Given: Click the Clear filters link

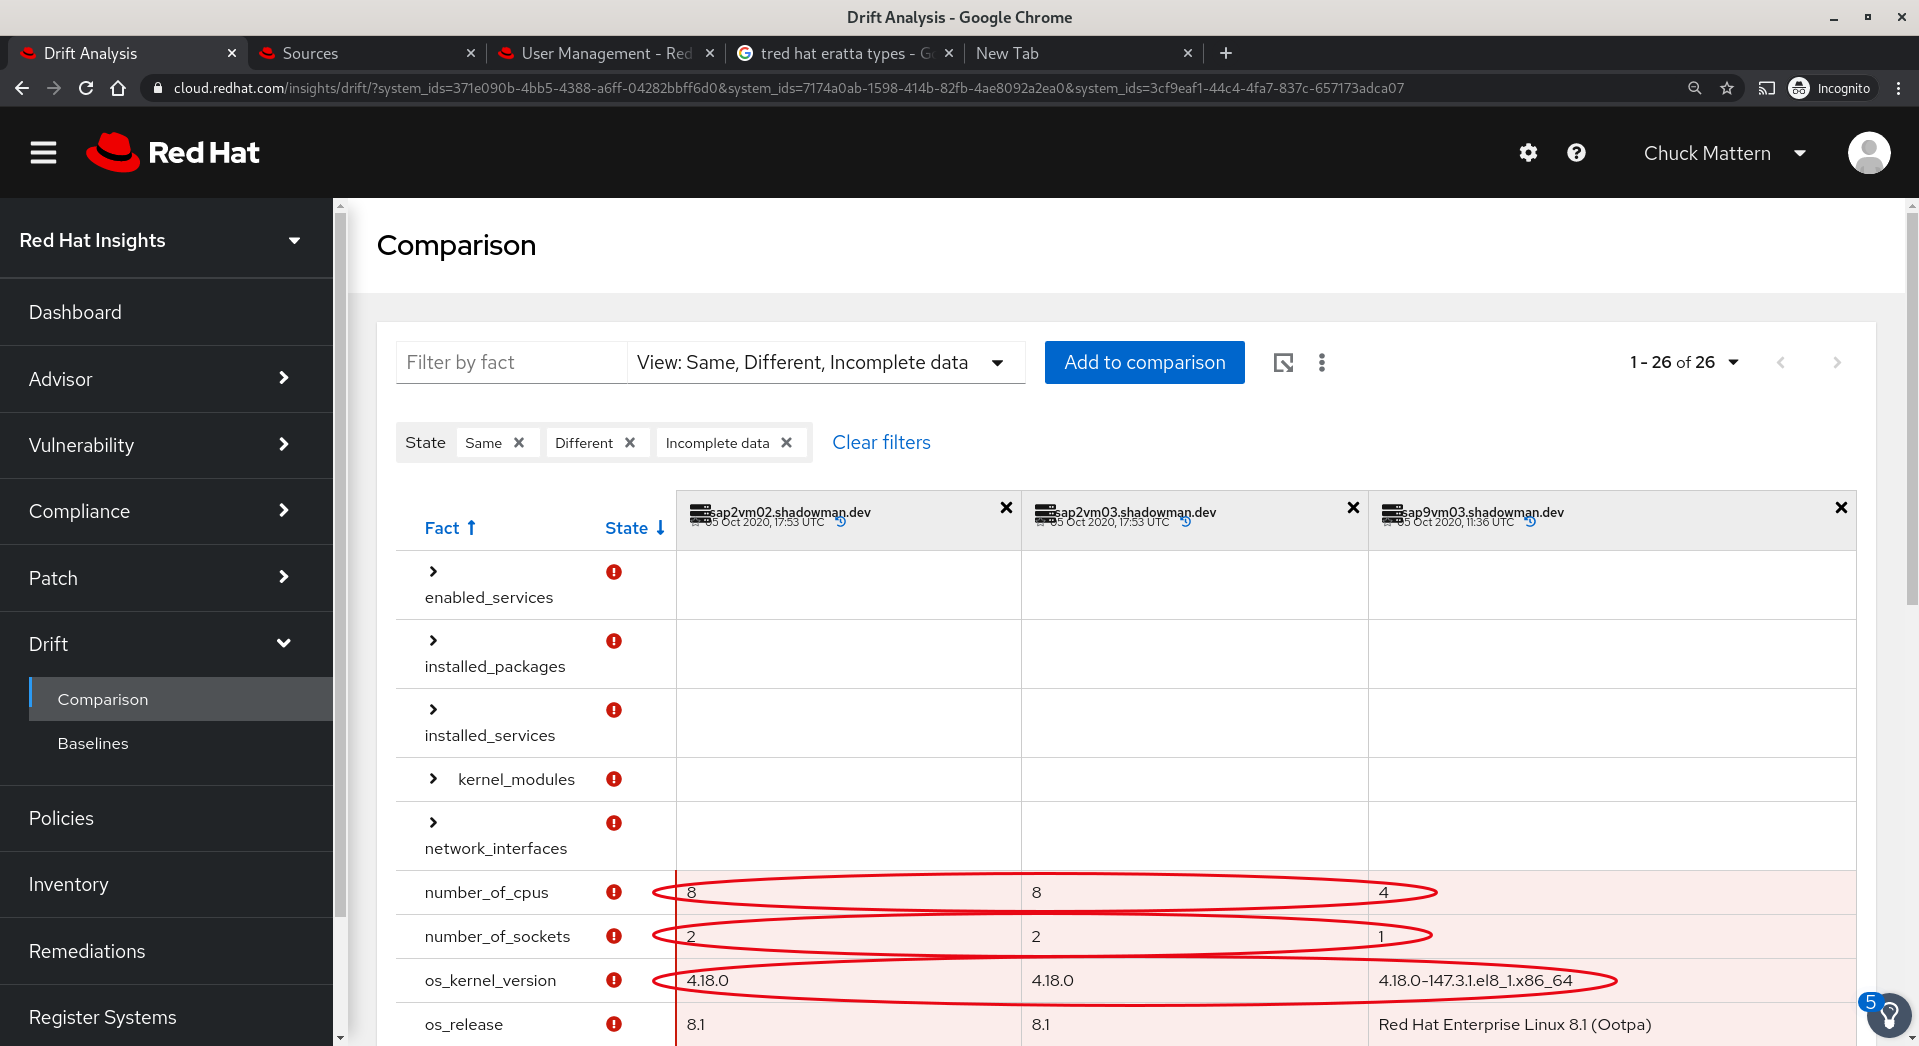Looking at the screenshot, I should [x=881, y=442].
